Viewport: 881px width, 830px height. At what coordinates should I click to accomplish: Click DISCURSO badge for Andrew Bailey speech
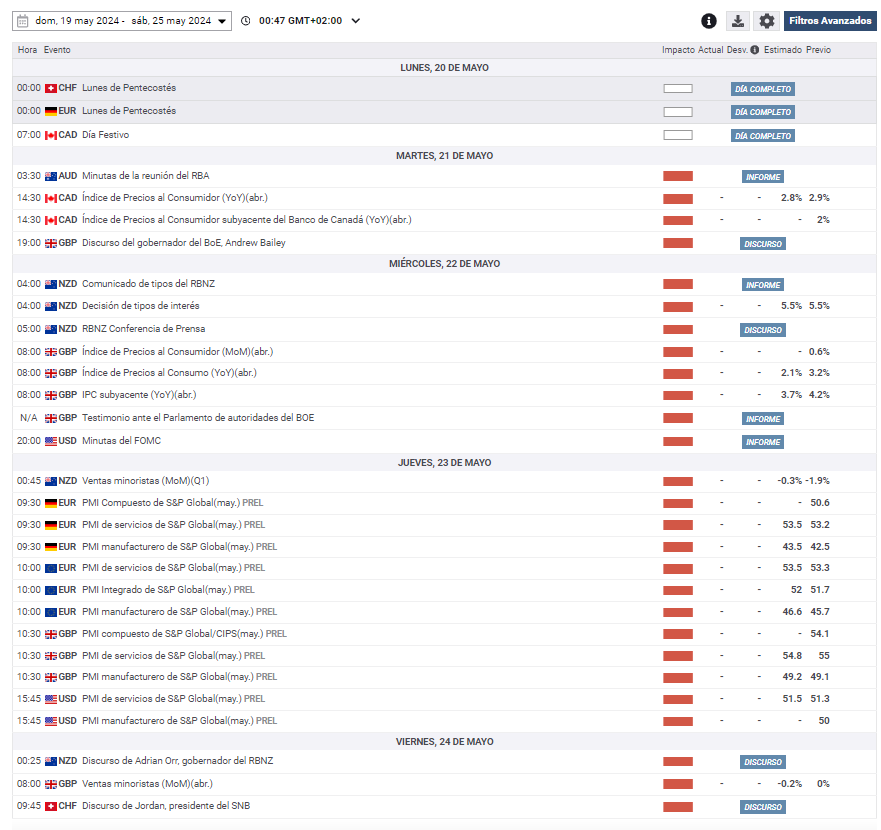point(763,244)
